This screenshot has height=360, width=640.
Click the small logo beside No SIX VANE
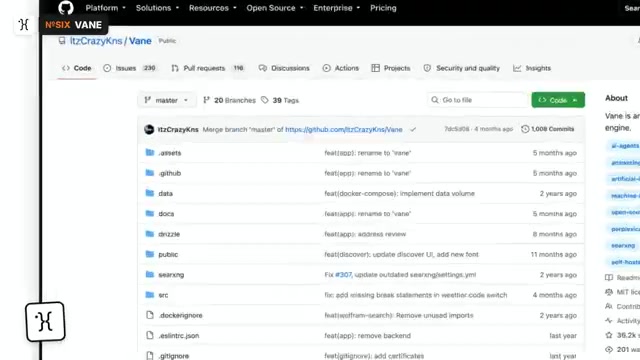24,24
